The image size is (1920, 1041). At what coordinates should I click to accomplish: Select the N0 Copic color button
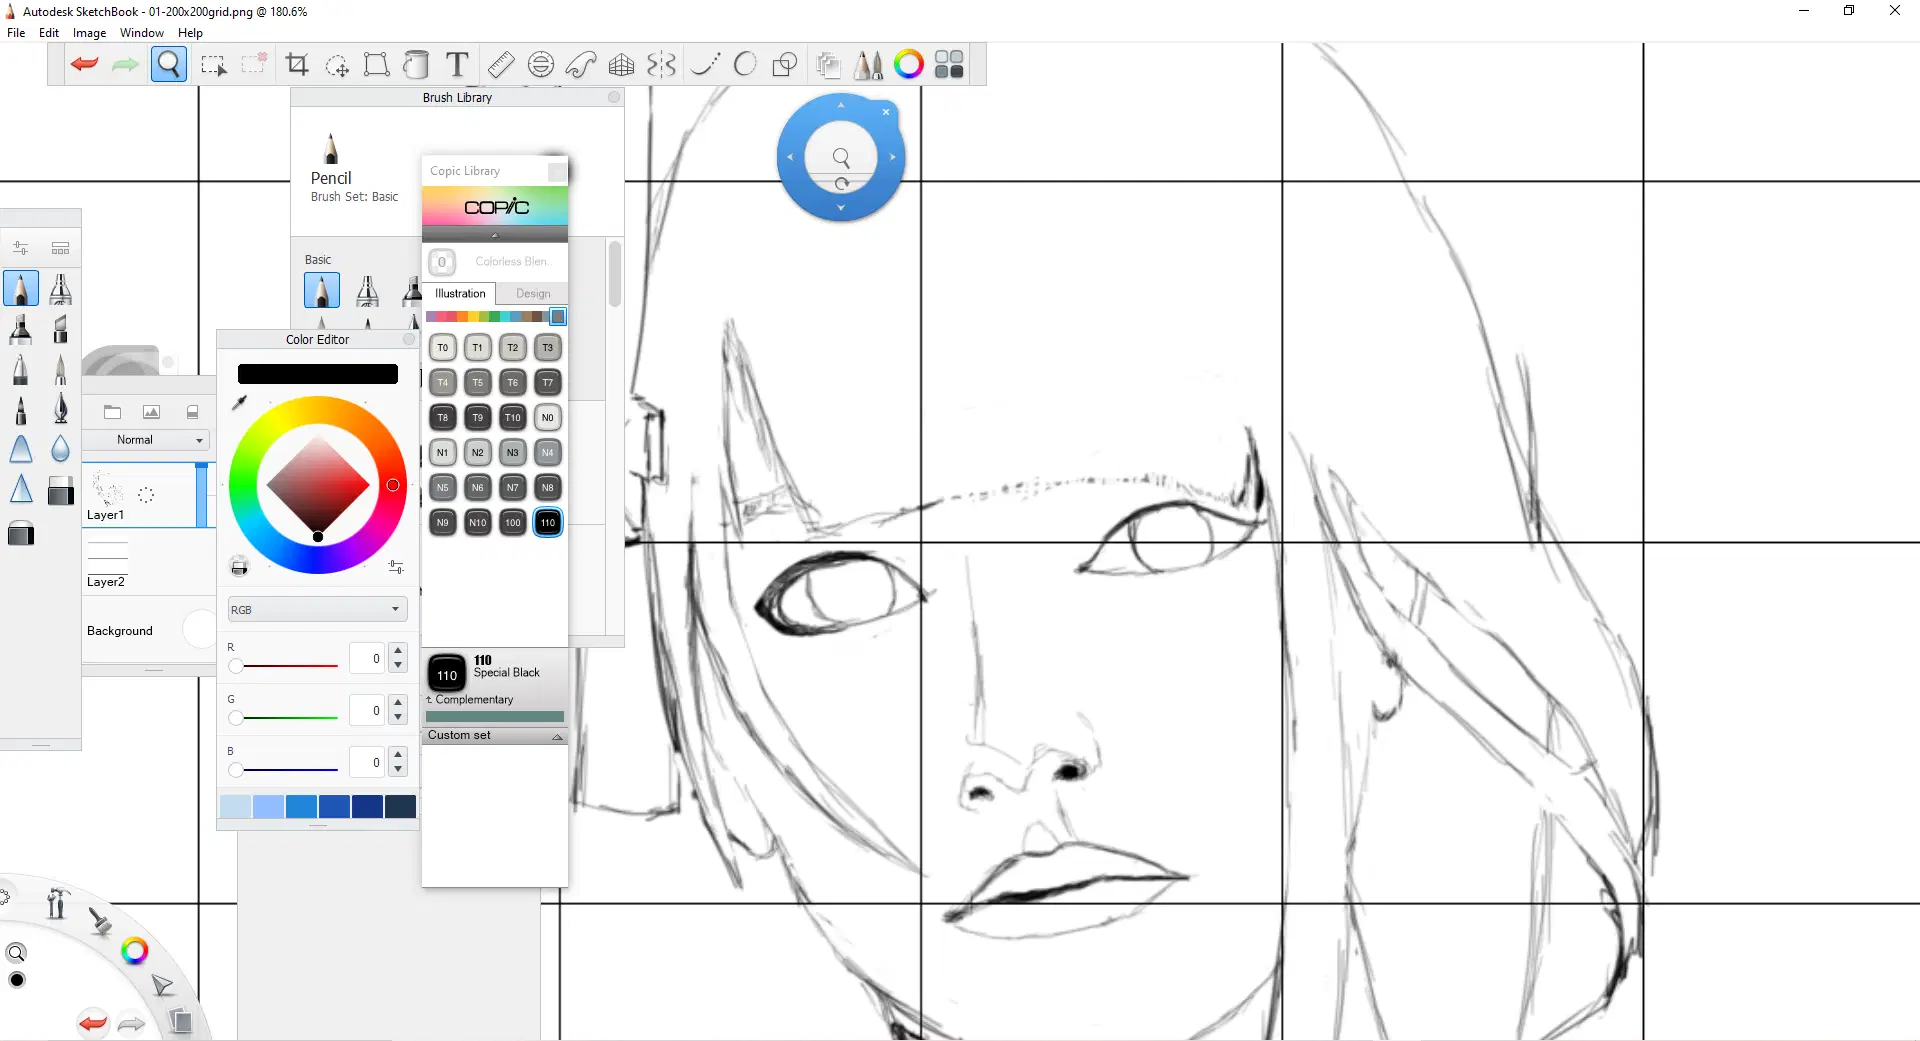[547, 418]
